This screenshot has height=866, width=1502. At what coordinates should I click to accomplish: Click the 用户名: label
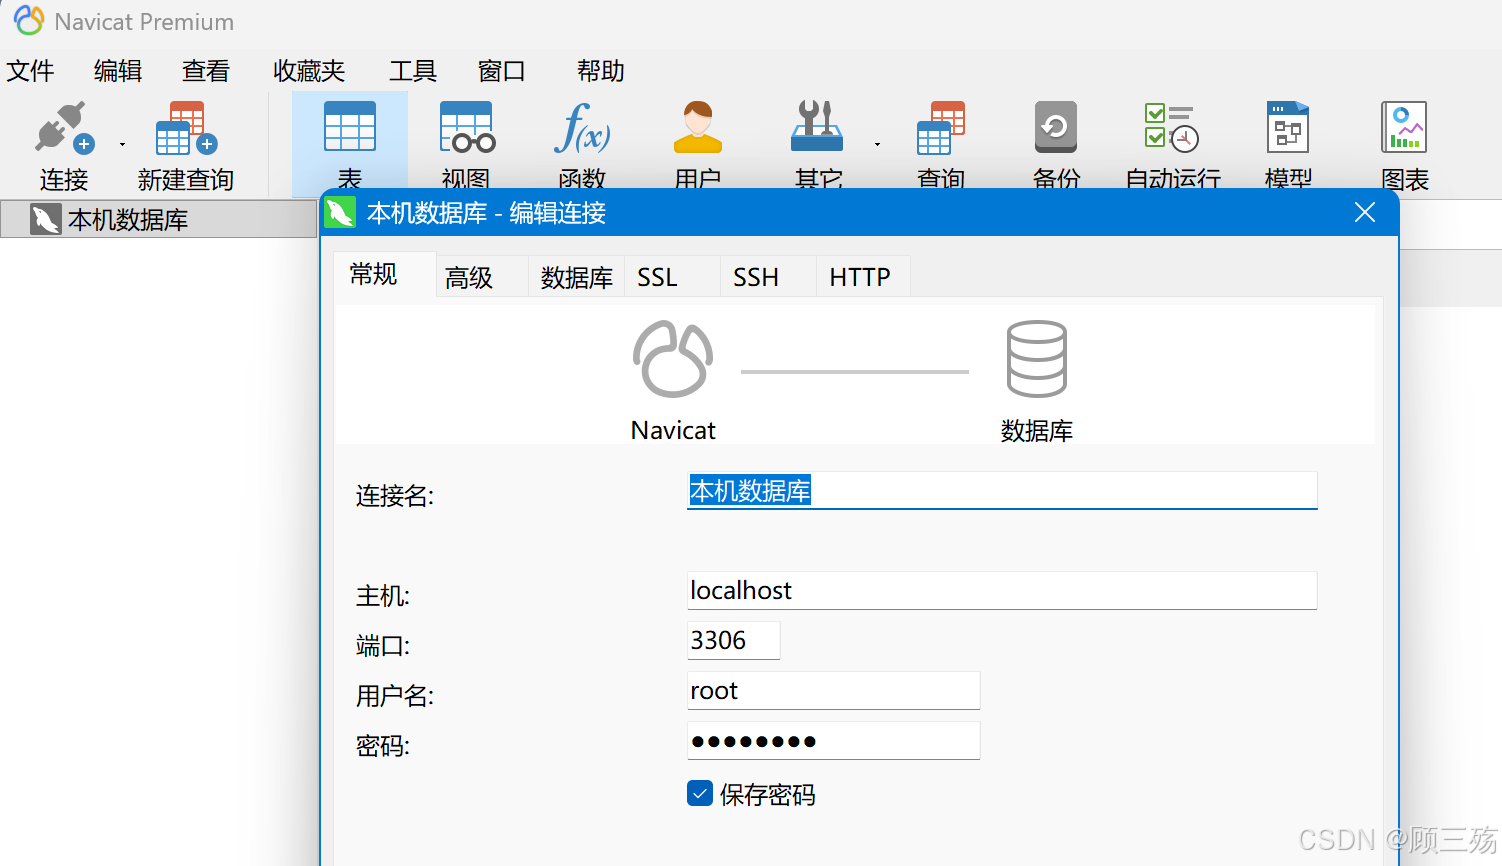[395, 696]
